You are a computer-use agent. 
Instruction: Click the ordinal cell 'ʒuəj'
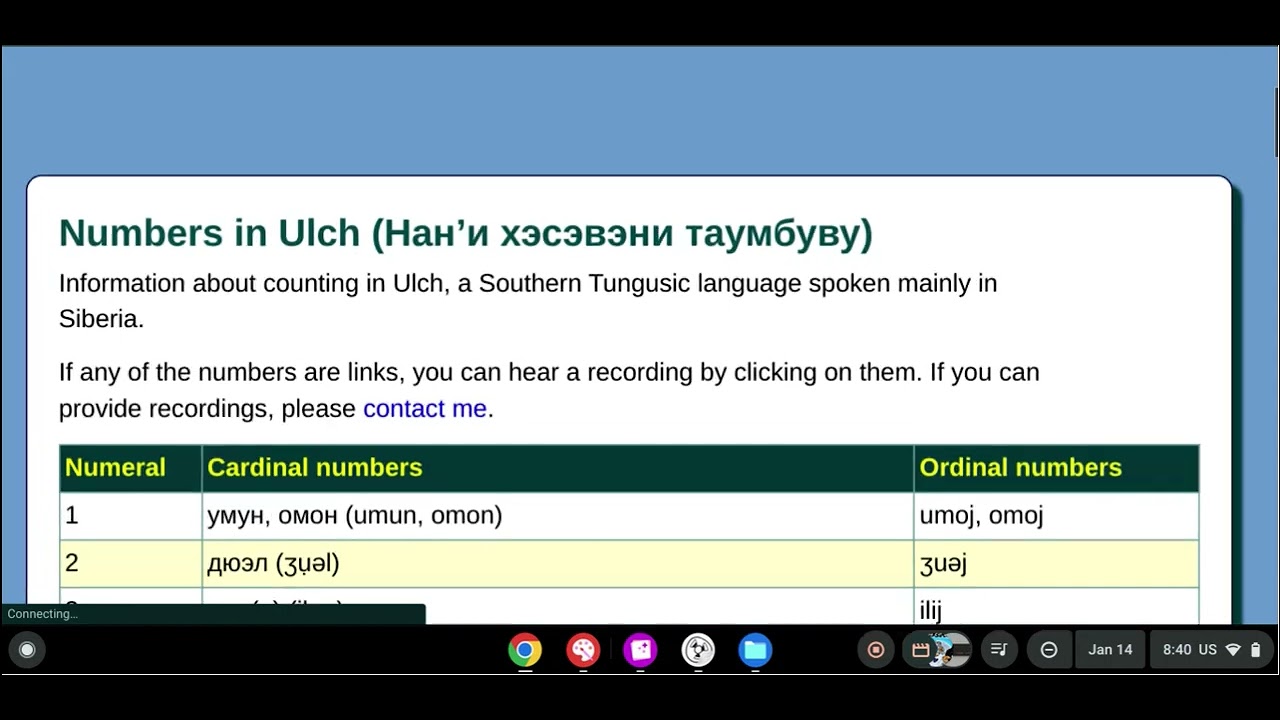[x=1056, y=564]
